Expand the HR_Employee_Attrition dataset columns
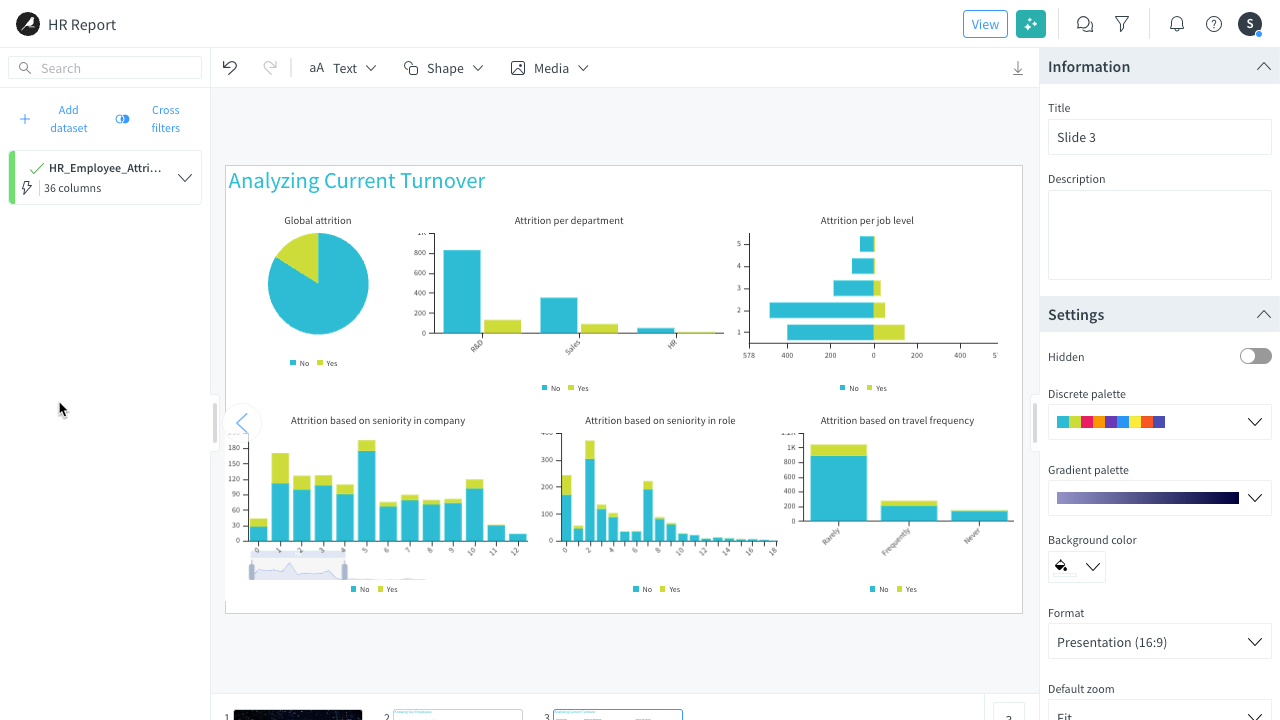Viewport: 1280px width, 720px height. coord(185,178)
